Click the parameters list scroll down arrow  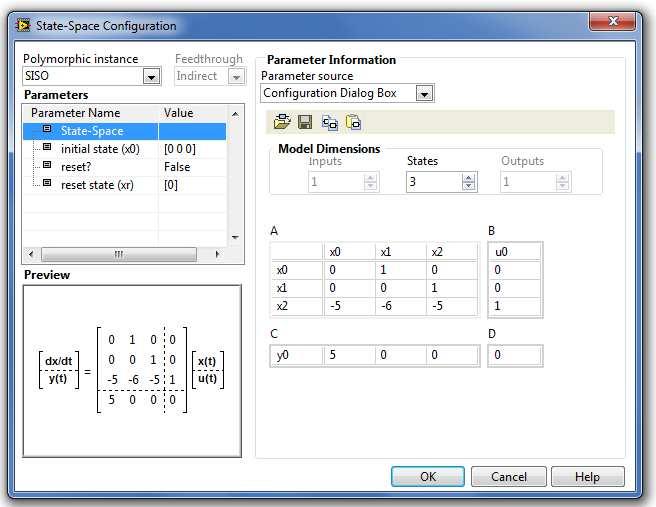236,237
